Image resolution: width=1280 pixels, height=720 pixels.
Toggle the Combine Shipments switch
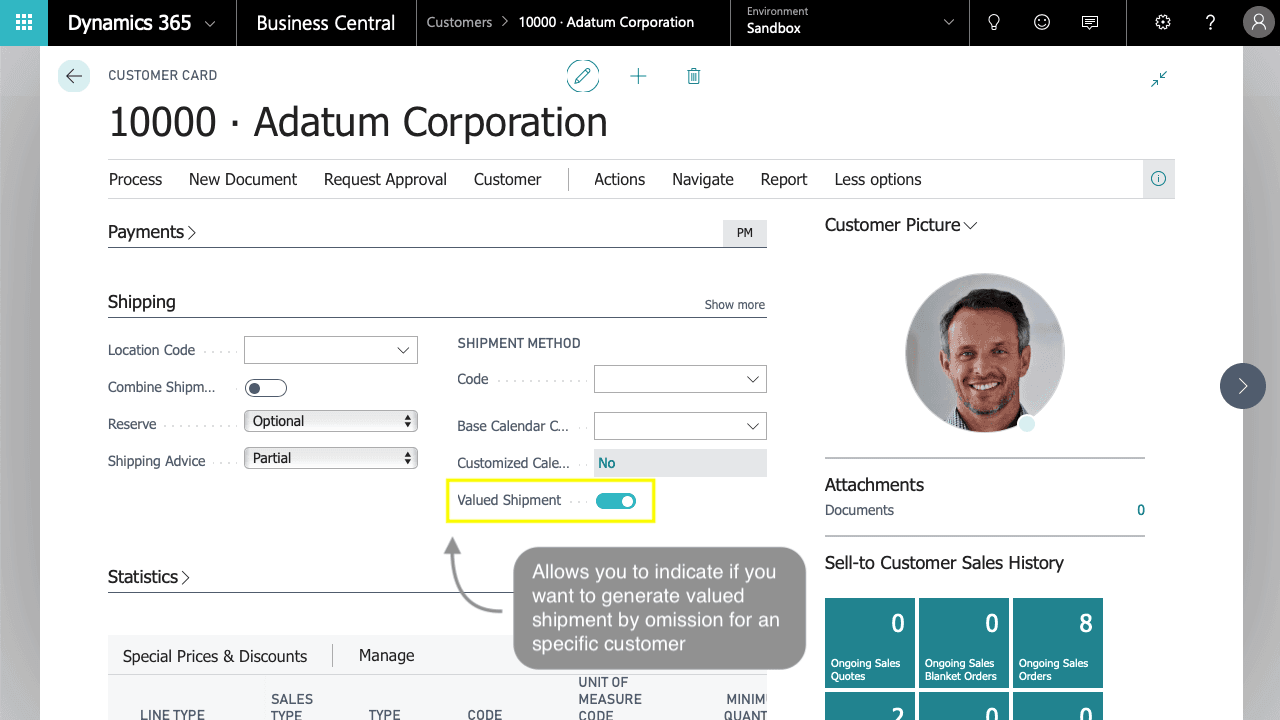point(266,388)
